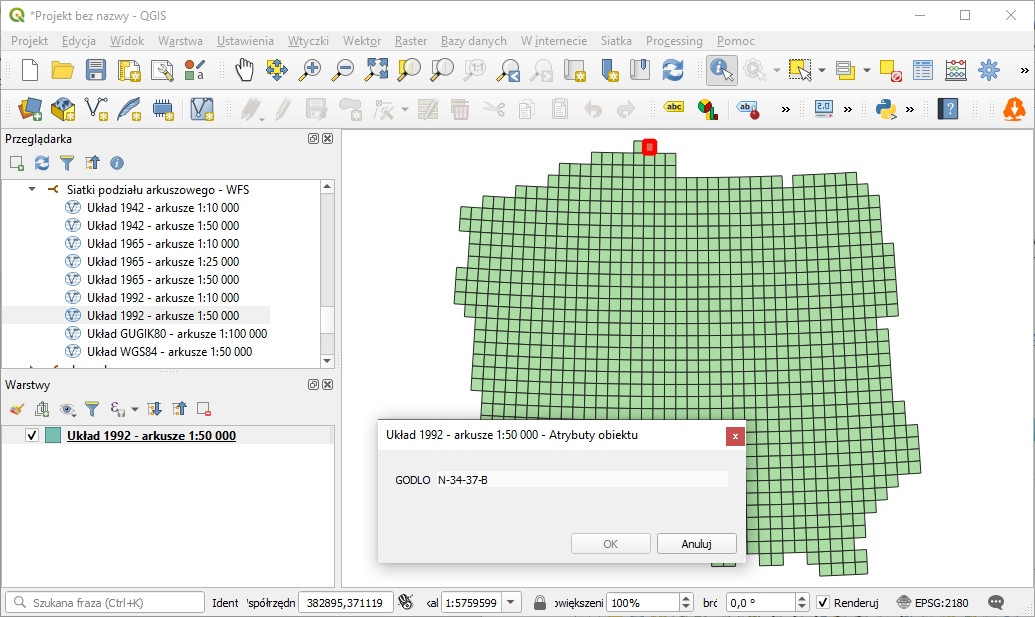
Task: Select the Pan Map hand tool
Action: [x=245, y=70]
